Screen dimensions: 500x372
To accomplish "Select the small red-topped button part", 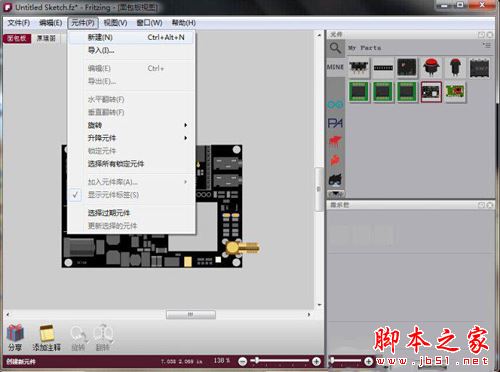I will click(x=455, y=68).
